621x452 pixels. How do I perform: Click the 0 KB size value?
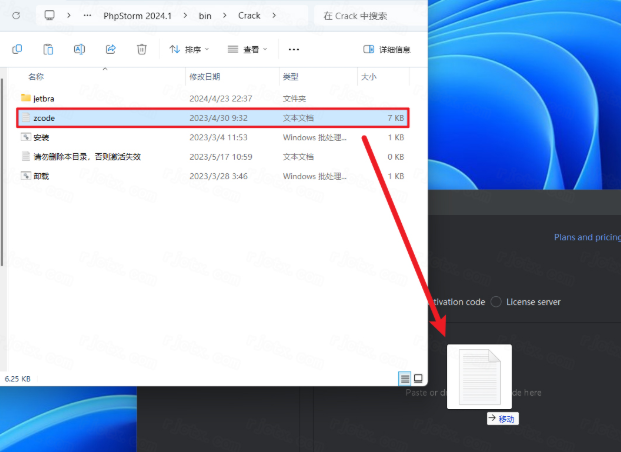point(396,157)
